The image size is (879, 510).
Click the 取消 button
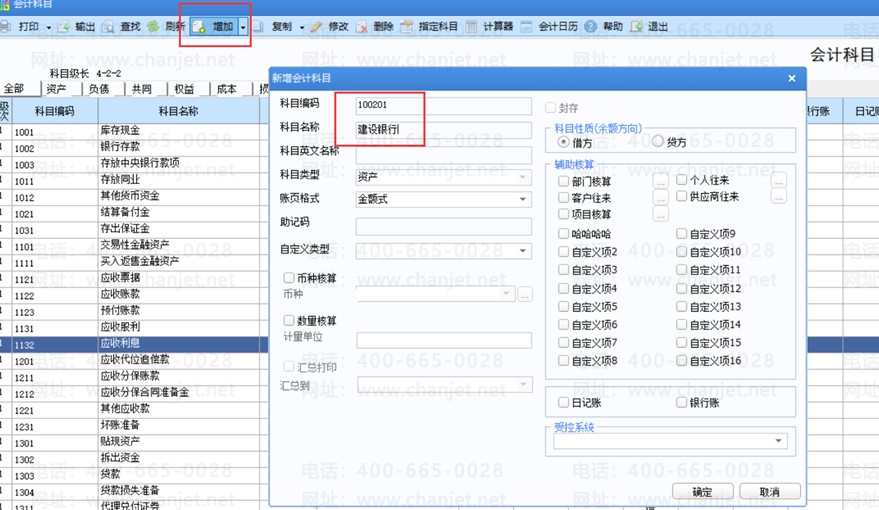pyautogui.click(x=770, y=492)
